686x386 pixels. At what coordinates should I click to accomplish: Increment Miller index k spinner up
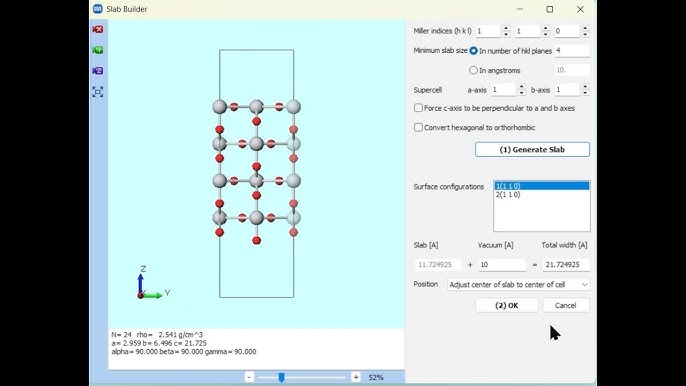tap(546, 28)
